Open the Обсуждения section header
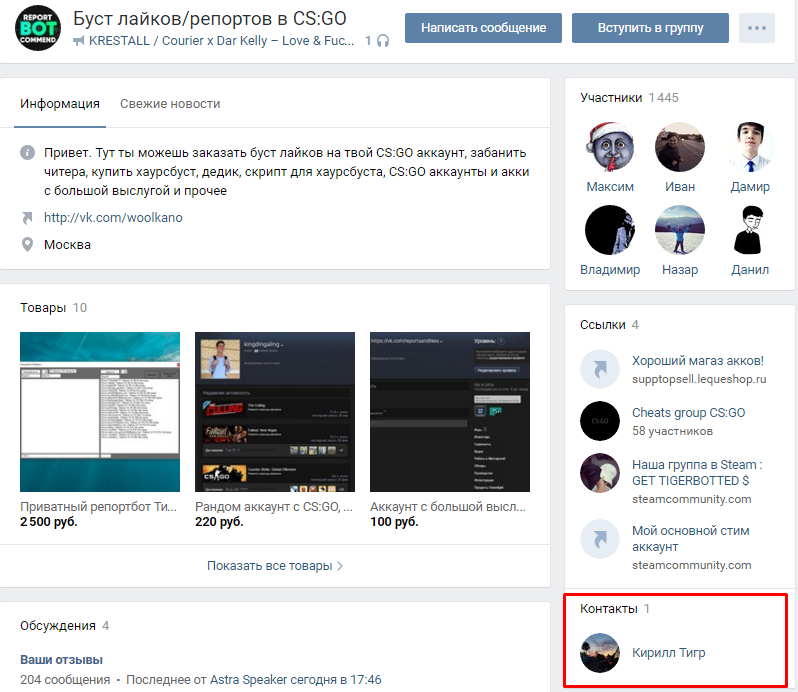The height and width of the screenshot is (692, 798). (65, 626)
